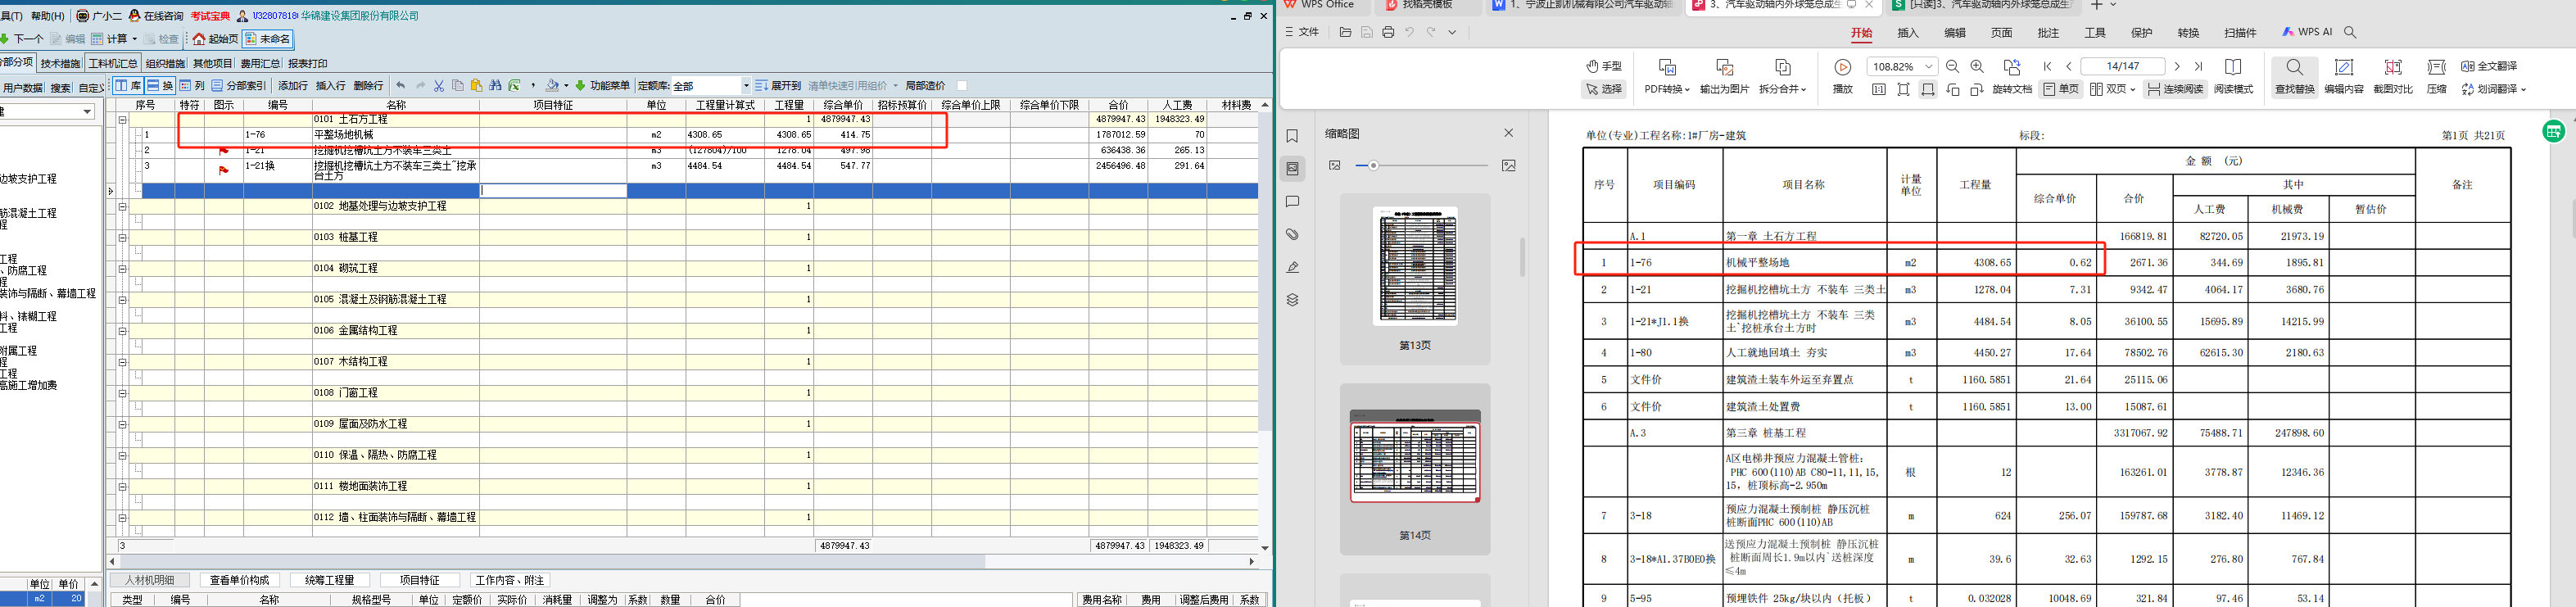Click the actual size 1:1 icon in WPS
This screenshot has width=2576, height=607.
tap(1878, 89)
